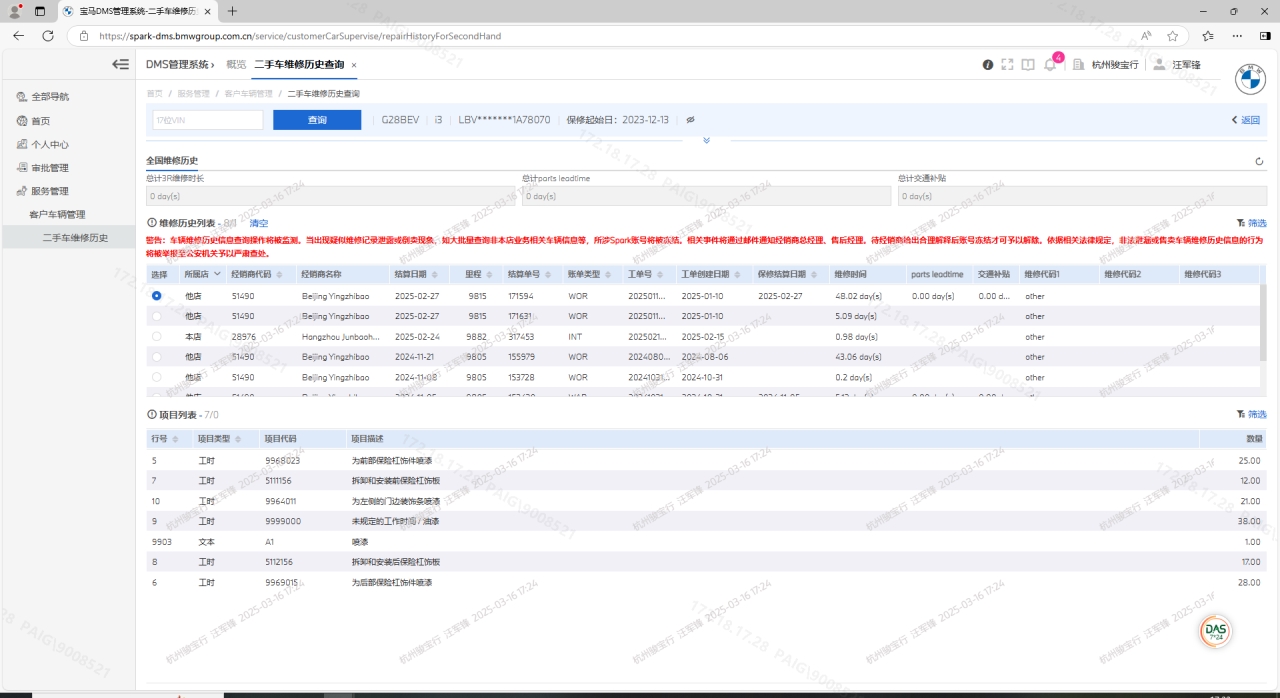Click the 17位VIN input field
This screenshot has height=698, width=1280.
[207, 120]
